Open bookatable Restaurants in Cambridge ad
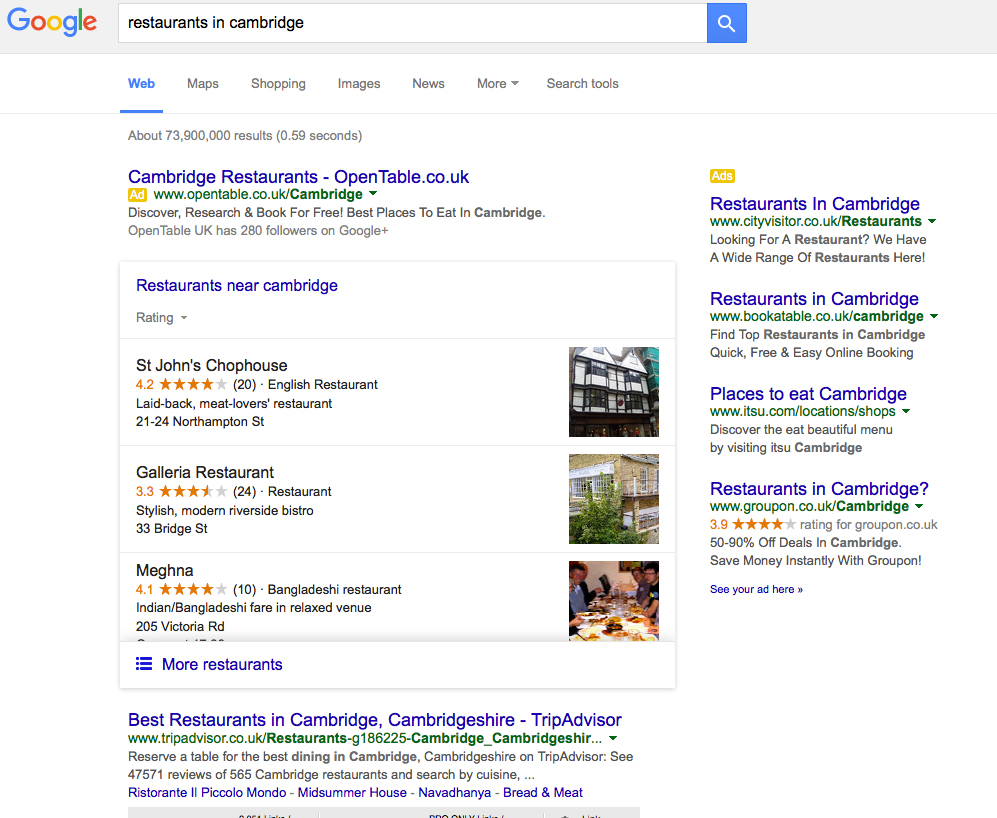The height and width of the screenshot is (818, 997). pyautogui.click(x=814, y=298)
